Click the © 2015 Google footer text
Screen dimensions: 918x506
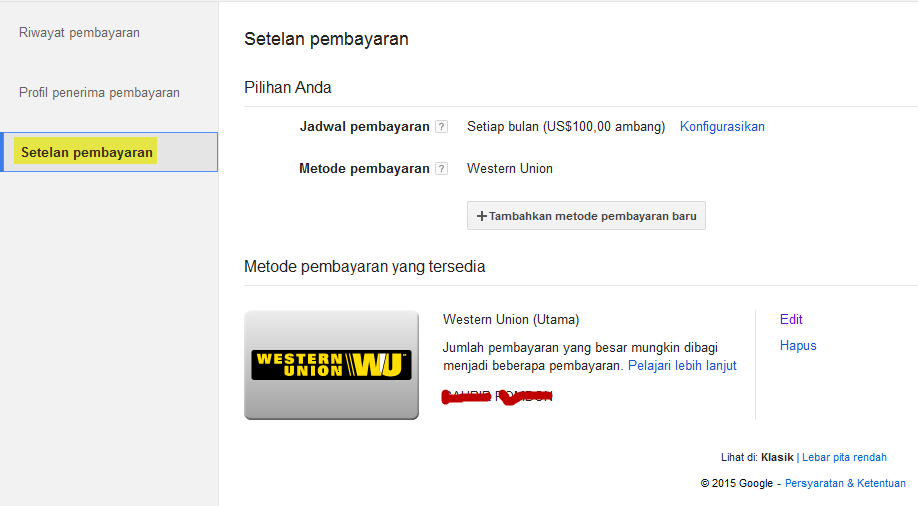tap(737, 483)
